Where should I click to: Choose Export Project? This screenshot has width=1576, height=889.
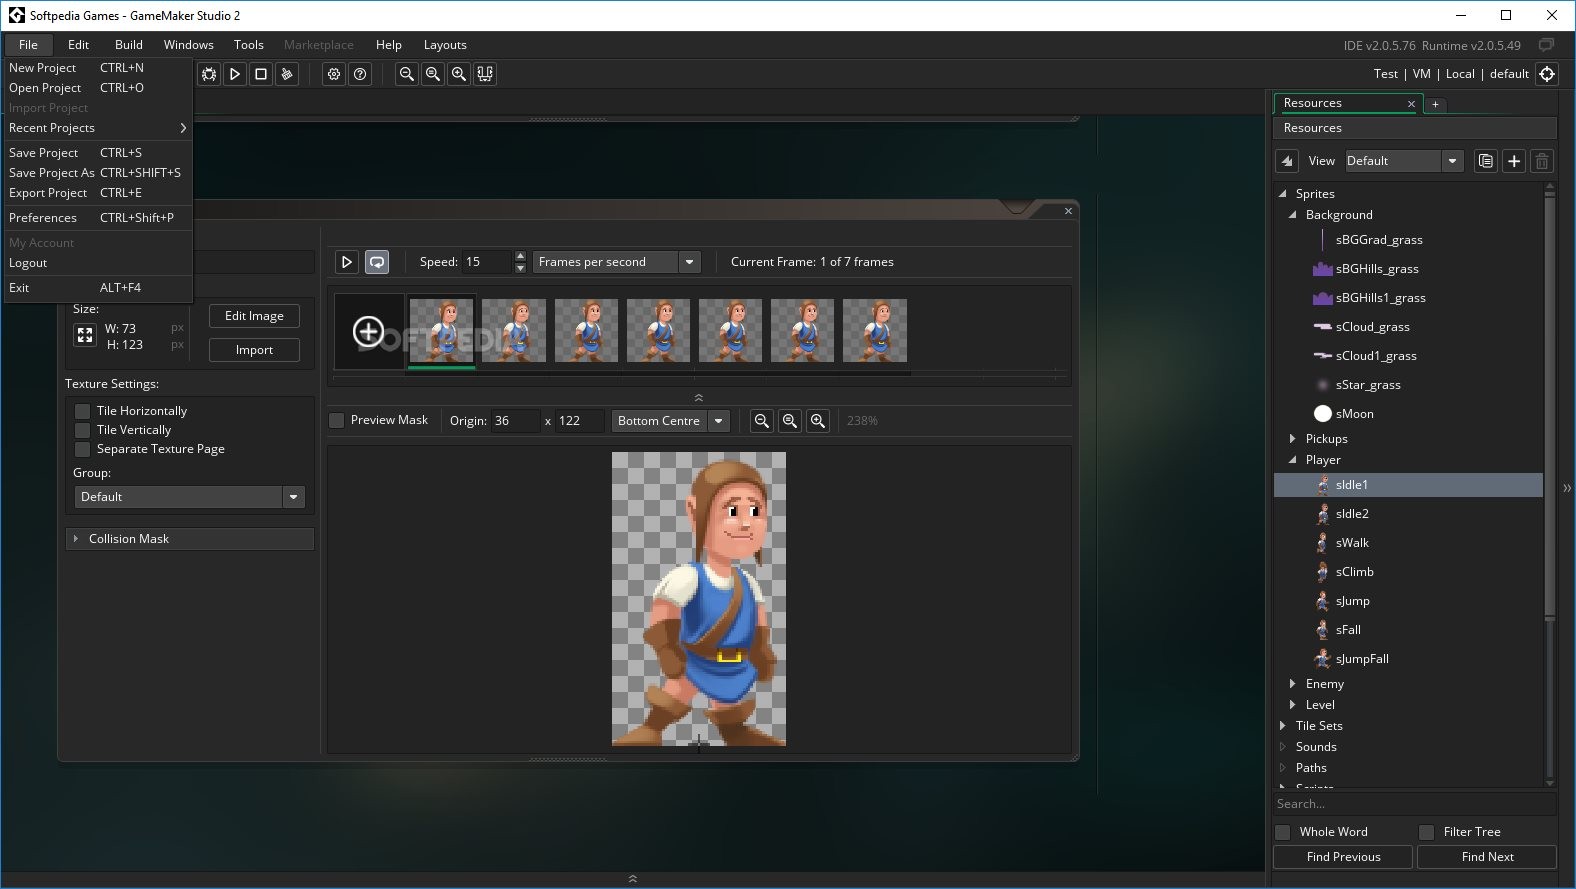click(x=98, y=193)
